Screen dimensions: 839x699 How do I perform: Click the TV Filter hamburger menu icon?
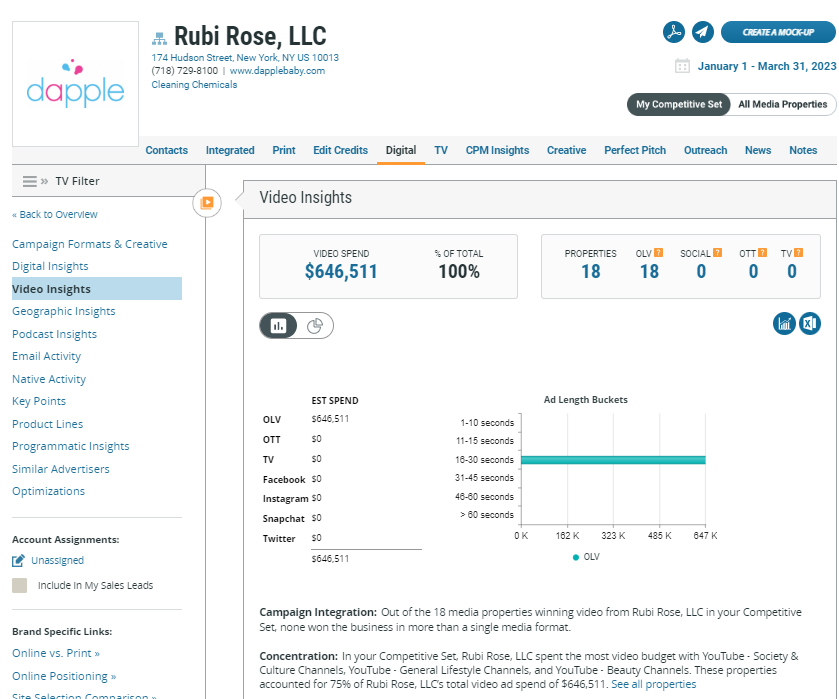pos(29,181)
